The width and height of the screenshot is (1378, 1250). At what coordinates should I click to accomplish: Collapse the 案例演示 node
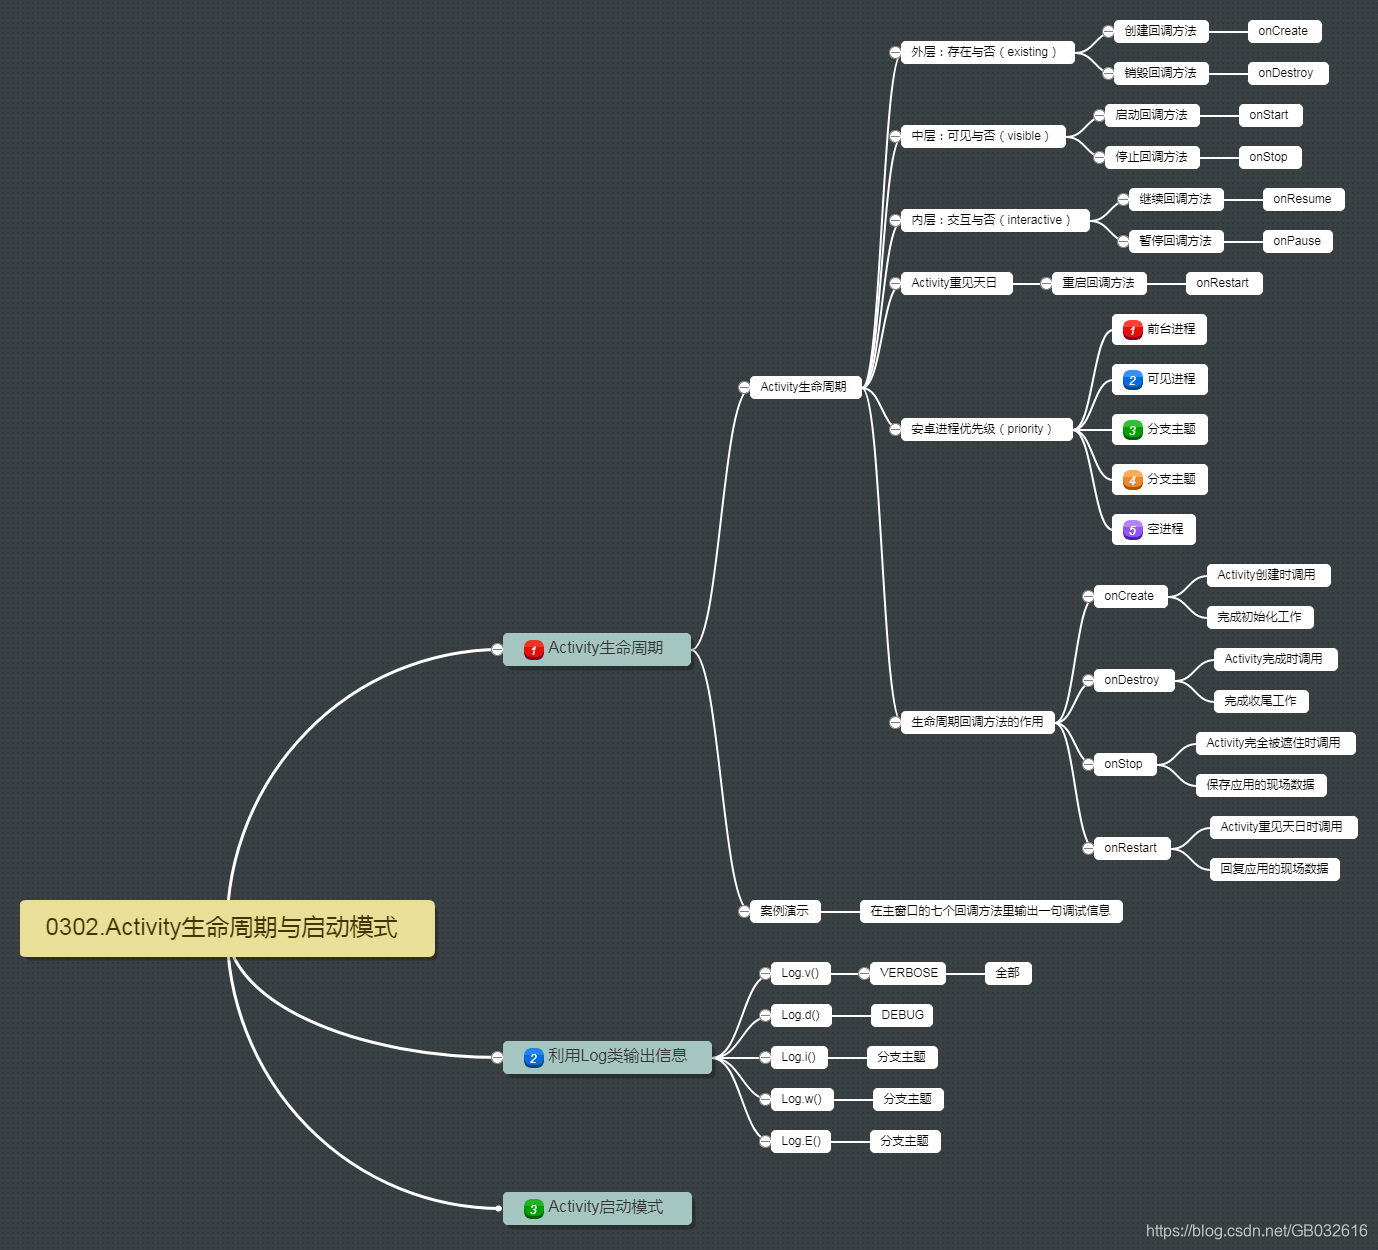tap(744, 911)
